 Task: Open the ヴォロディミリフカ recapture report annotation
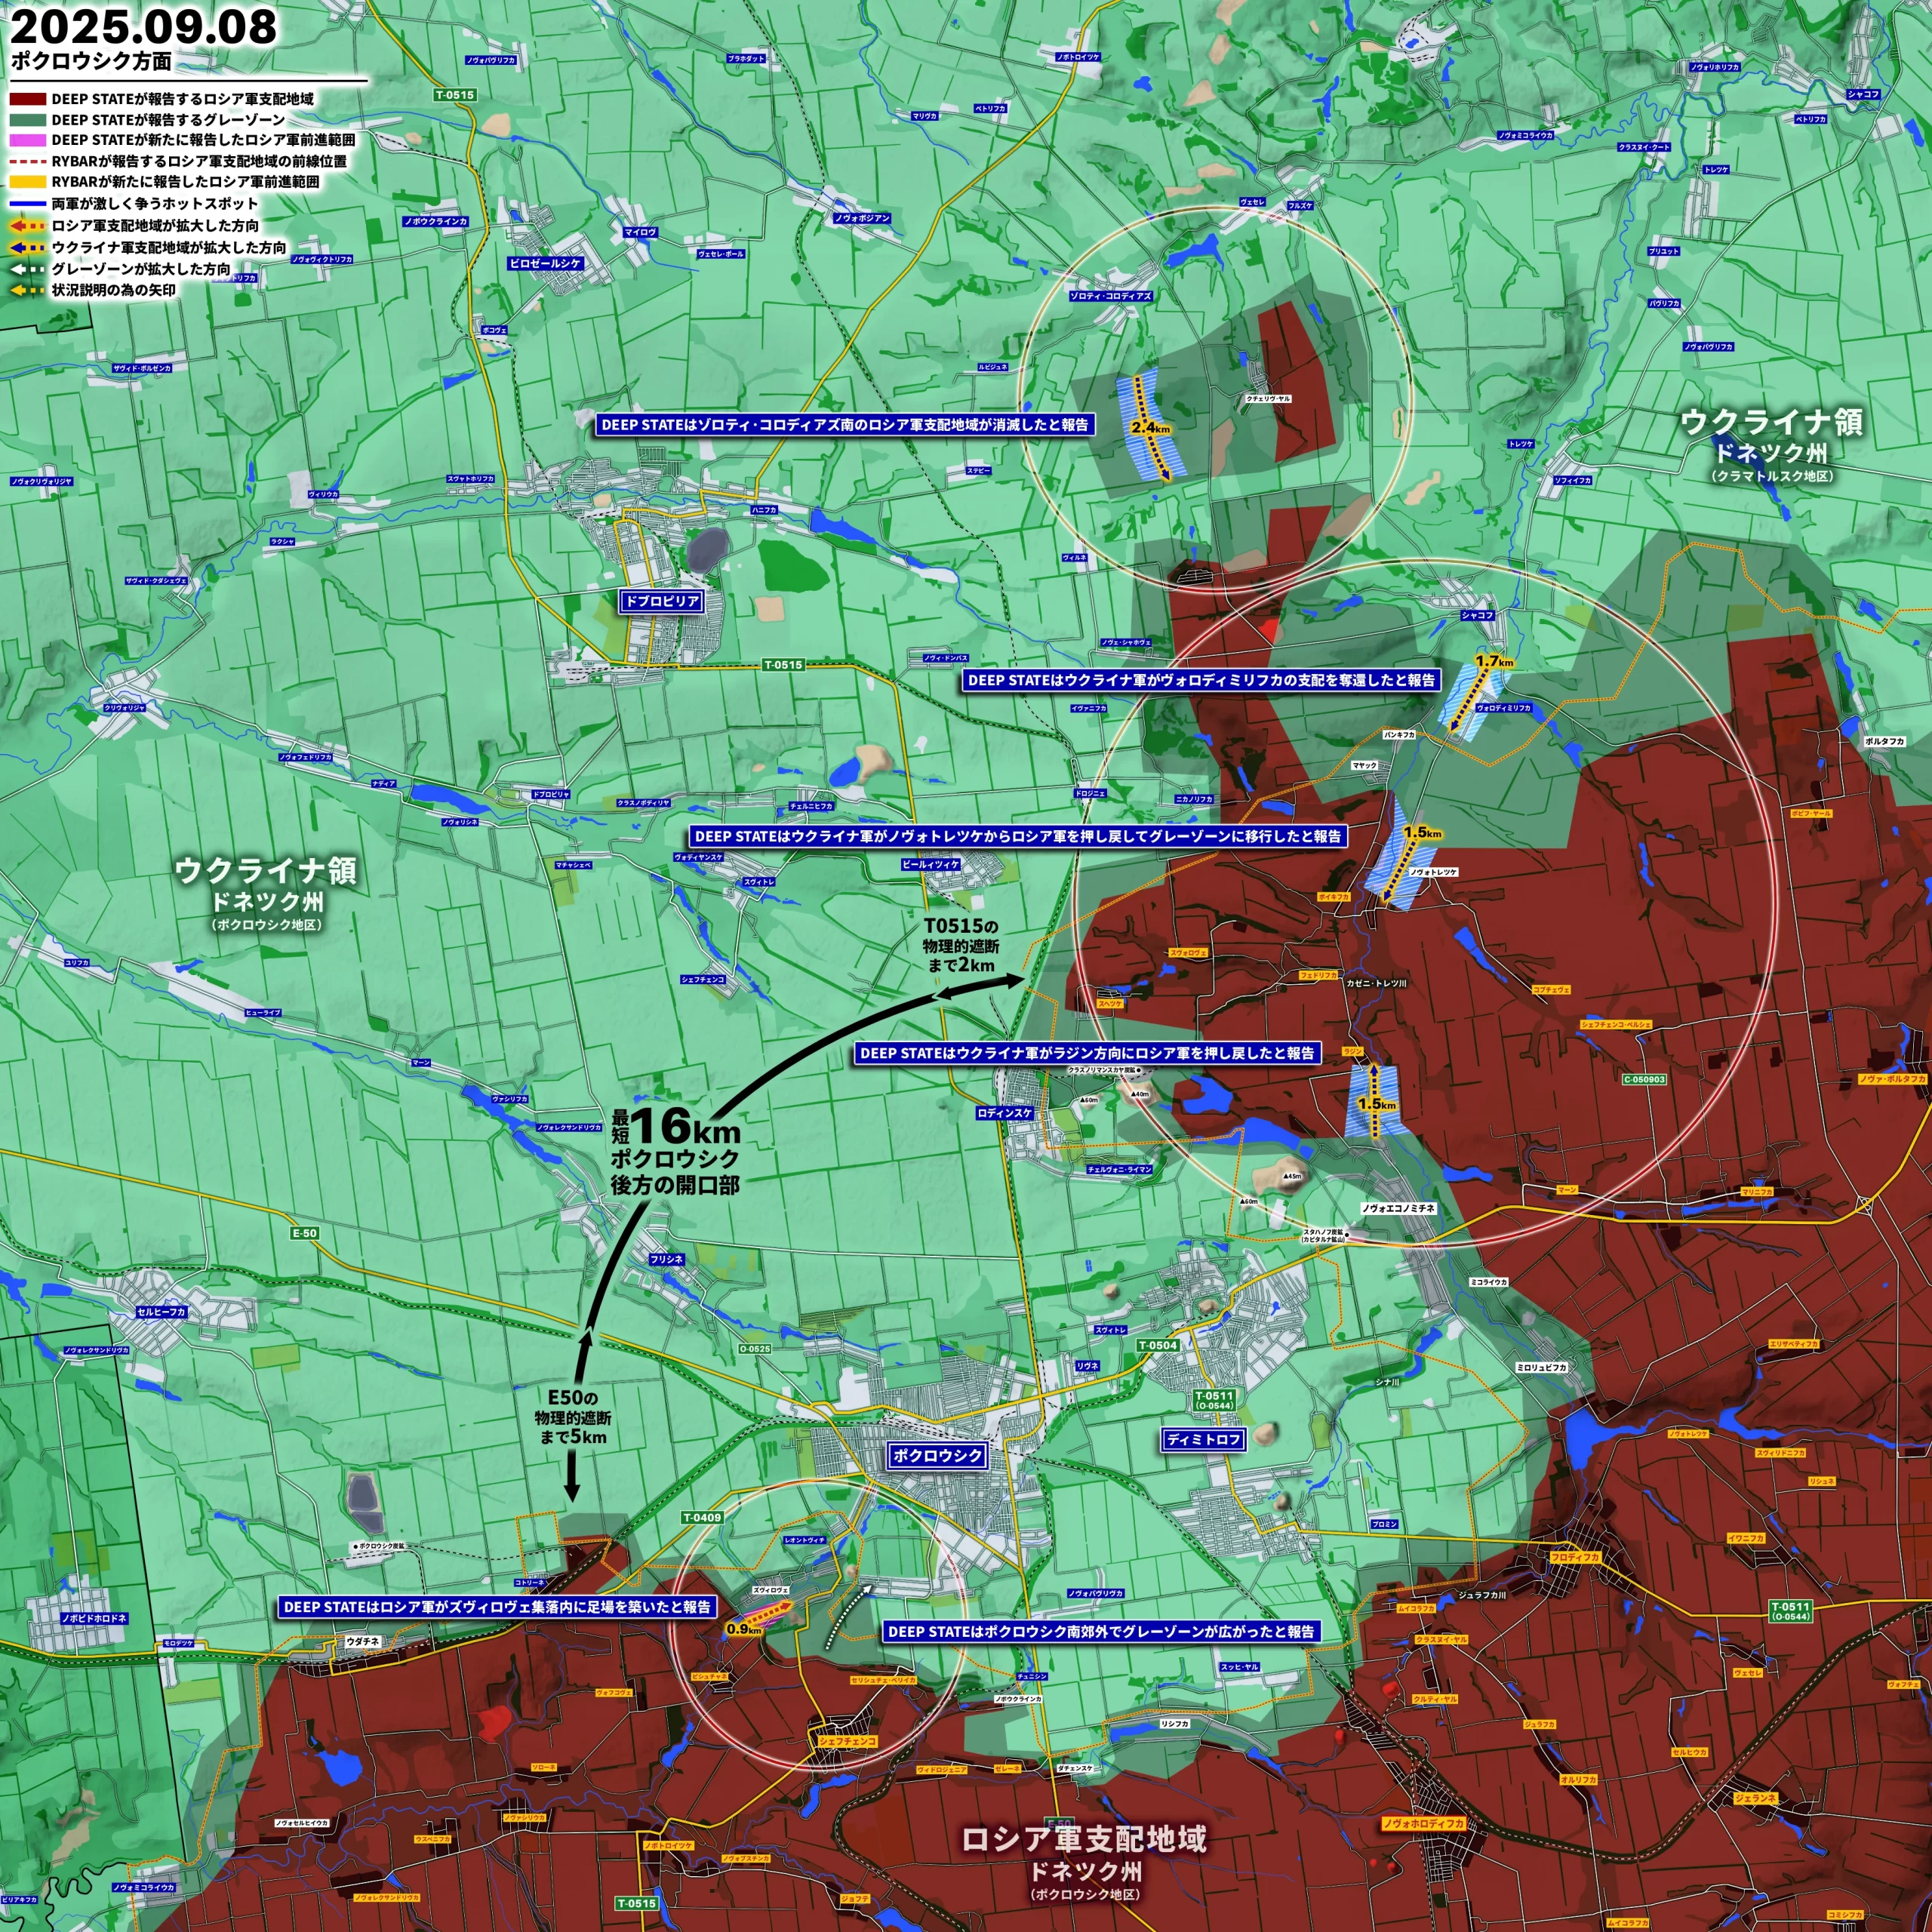pyautogui.click(x=1201, y=680)
